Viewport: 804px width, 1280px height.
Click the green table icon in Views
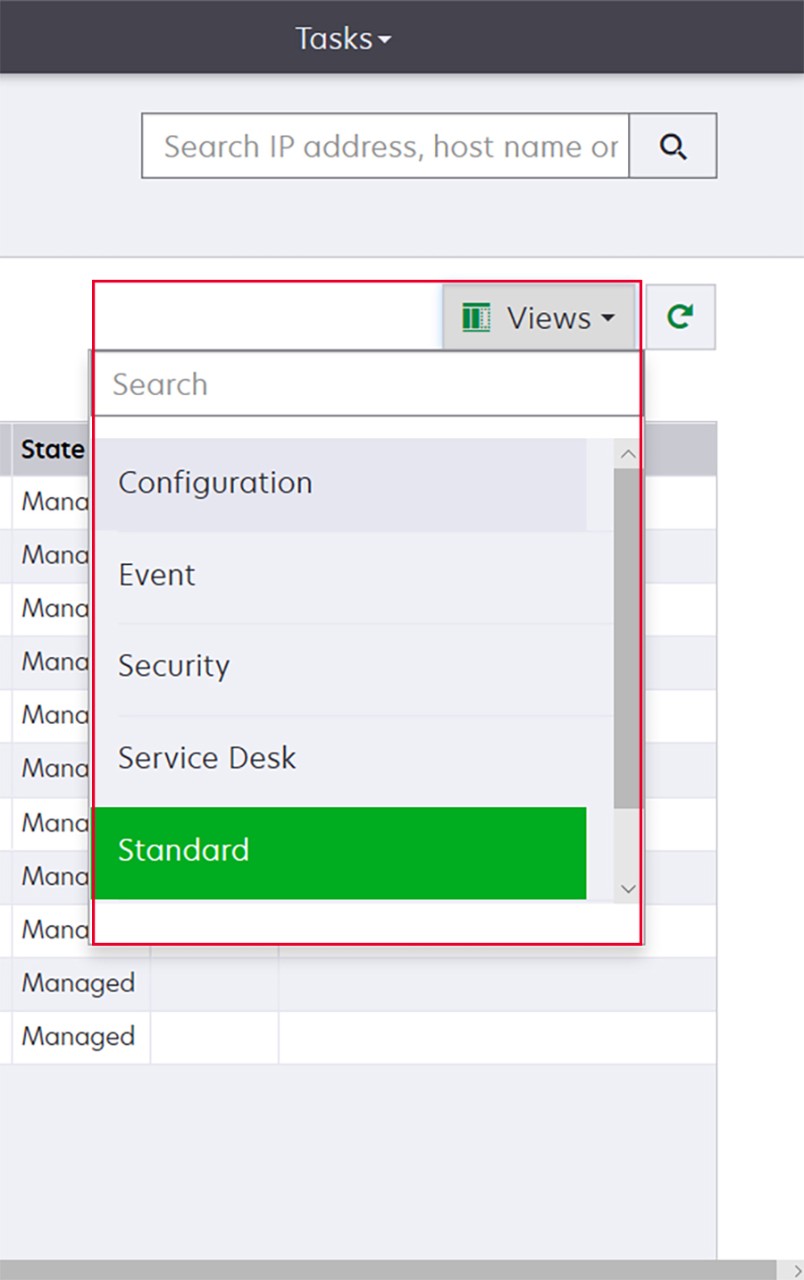pyautogui.click(x=476, y=318)
